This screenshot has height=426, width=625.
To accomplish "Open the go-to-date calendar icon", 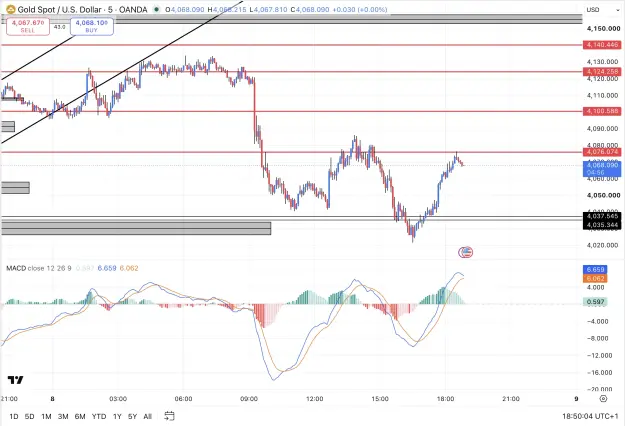I will 169,416.
